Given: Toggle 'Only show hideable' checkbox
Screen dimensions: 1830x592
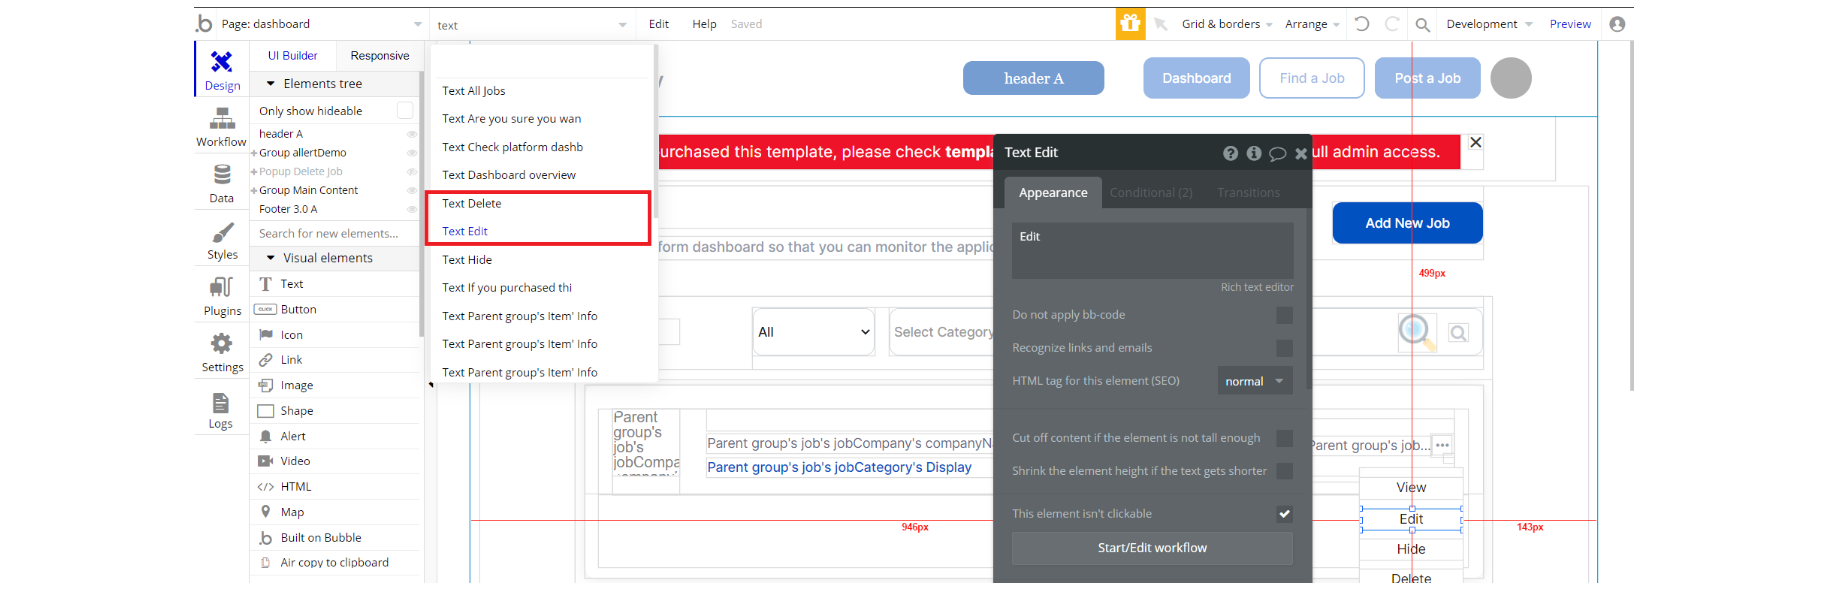Looking at the screenshot, I should click(x=405, y=110).
